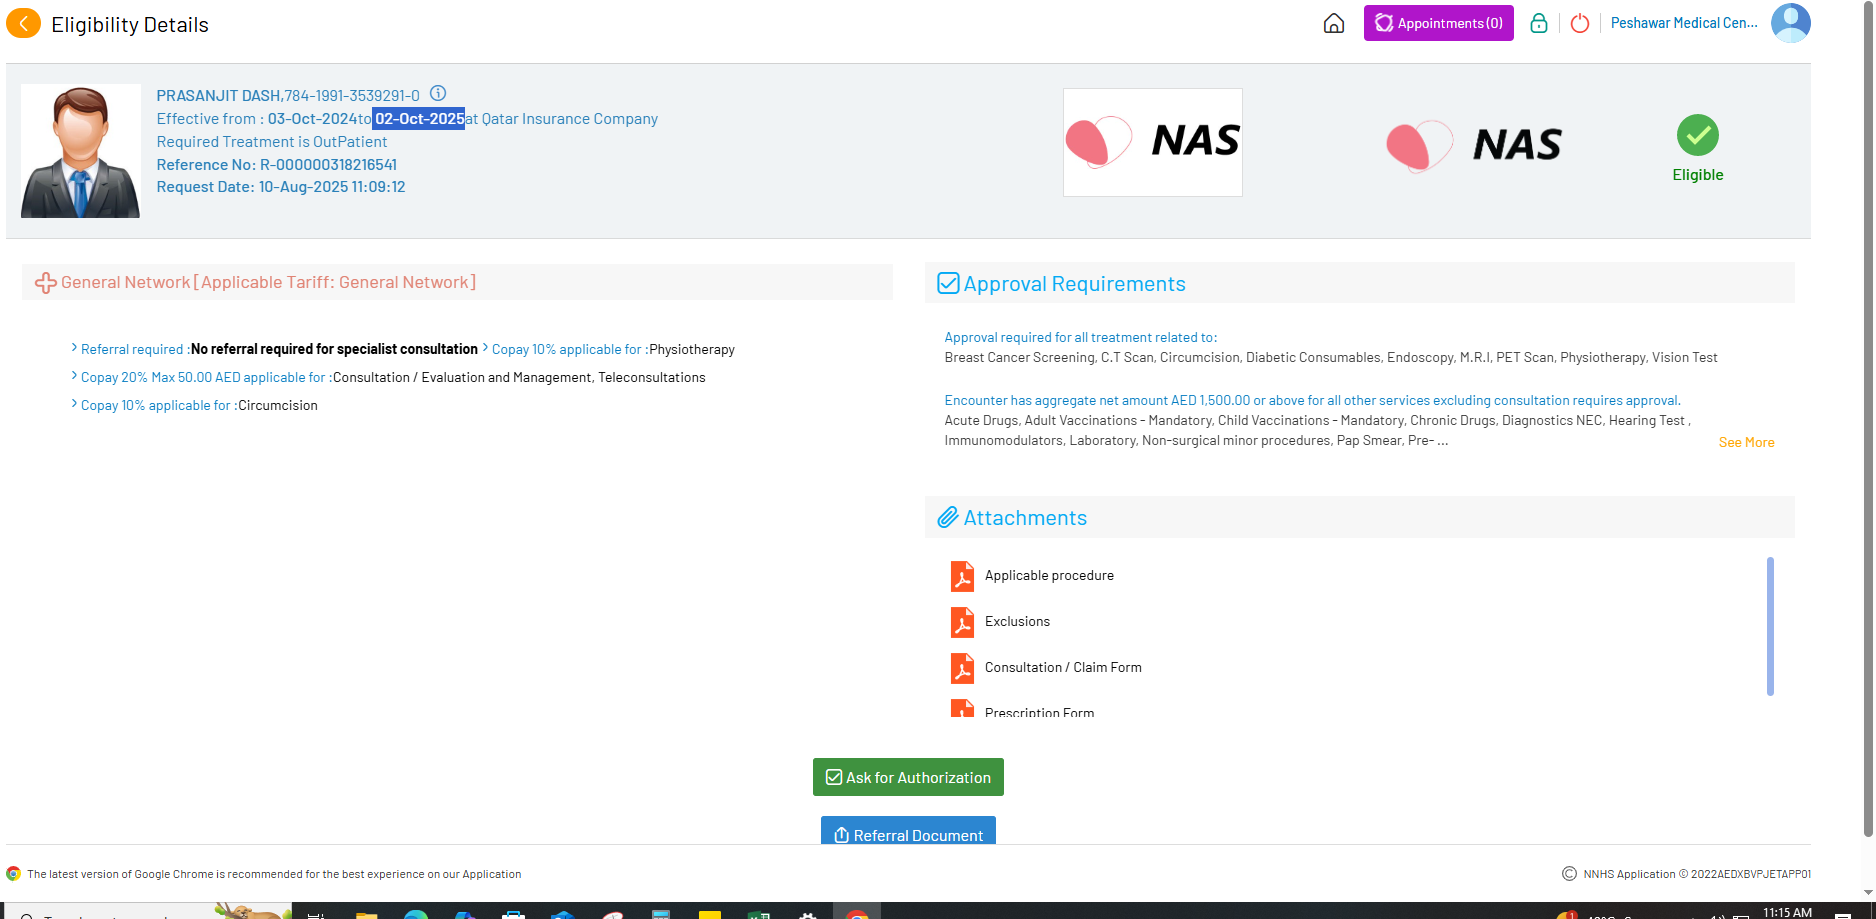Click the Eligible status label

[1698, 175]
